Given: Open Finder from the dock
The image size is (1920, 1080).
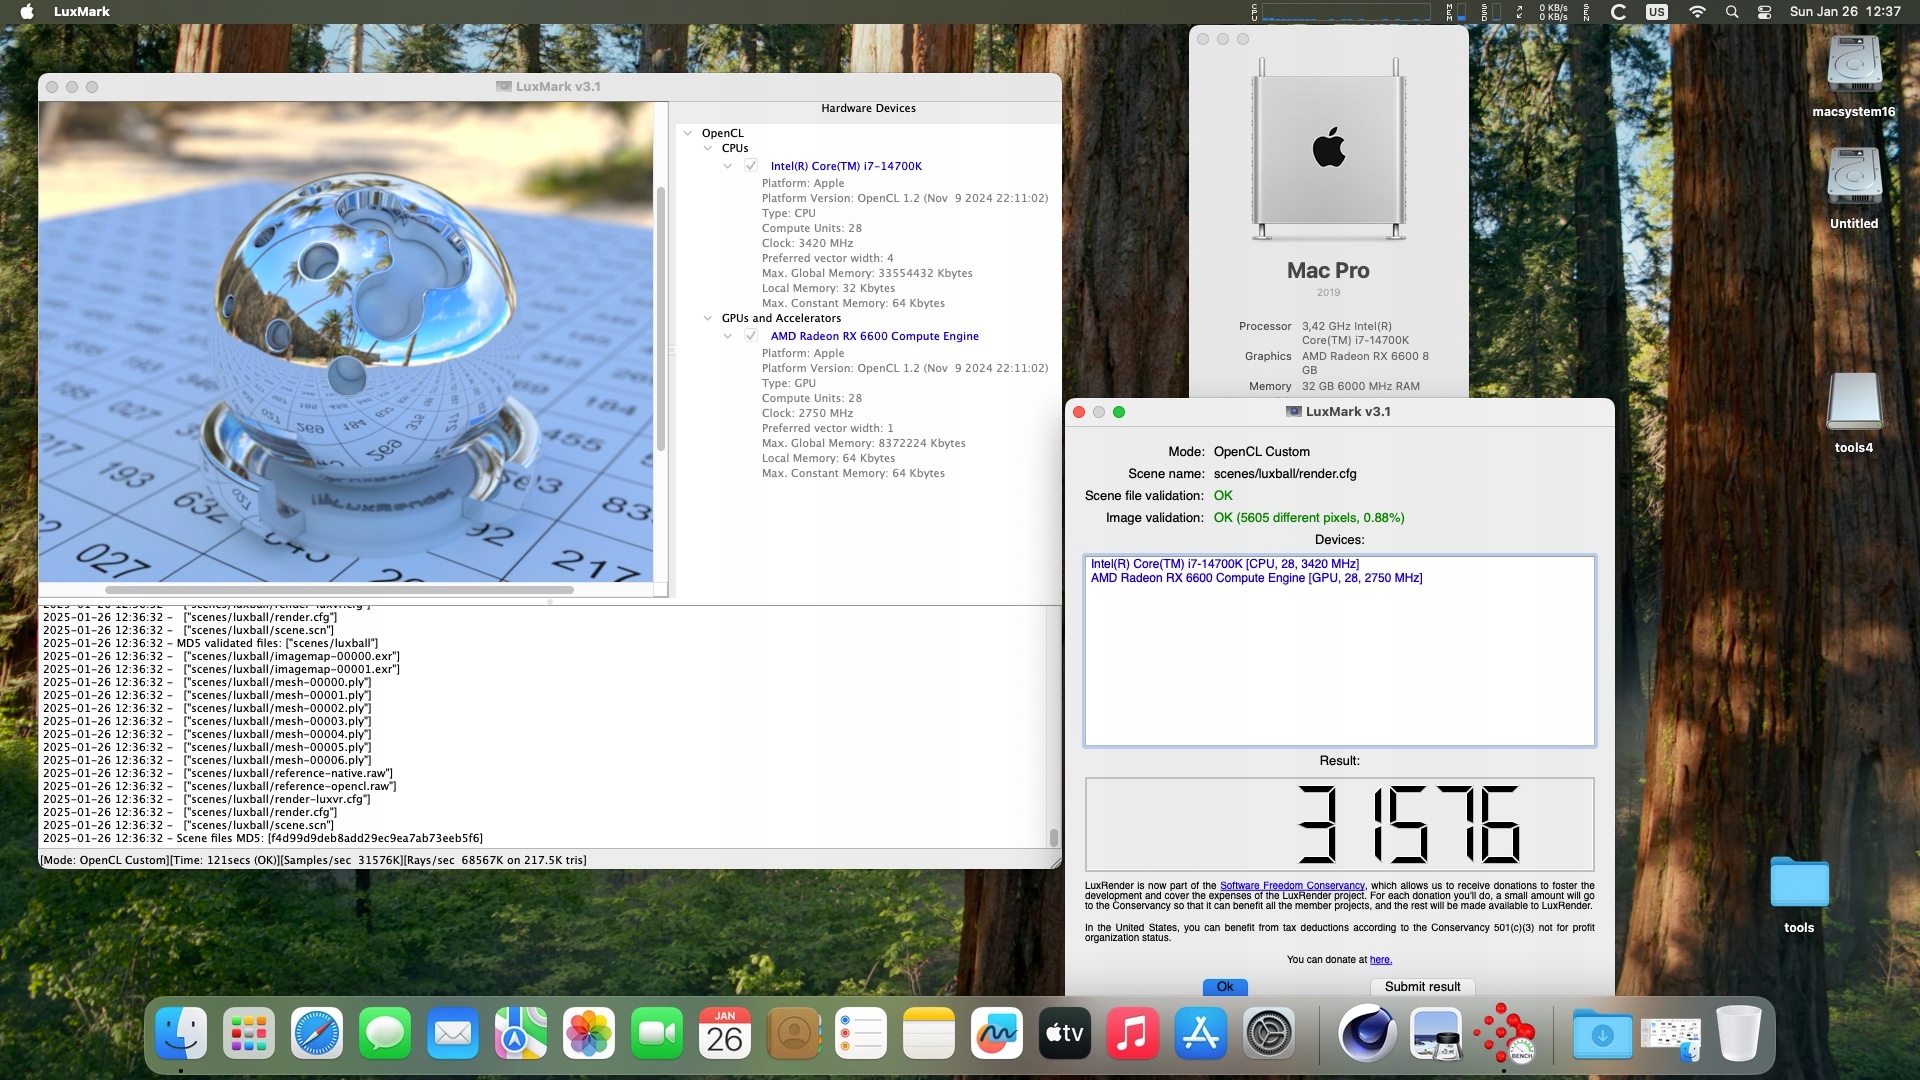Looking at the screenshot, I should coord(181,1034).
